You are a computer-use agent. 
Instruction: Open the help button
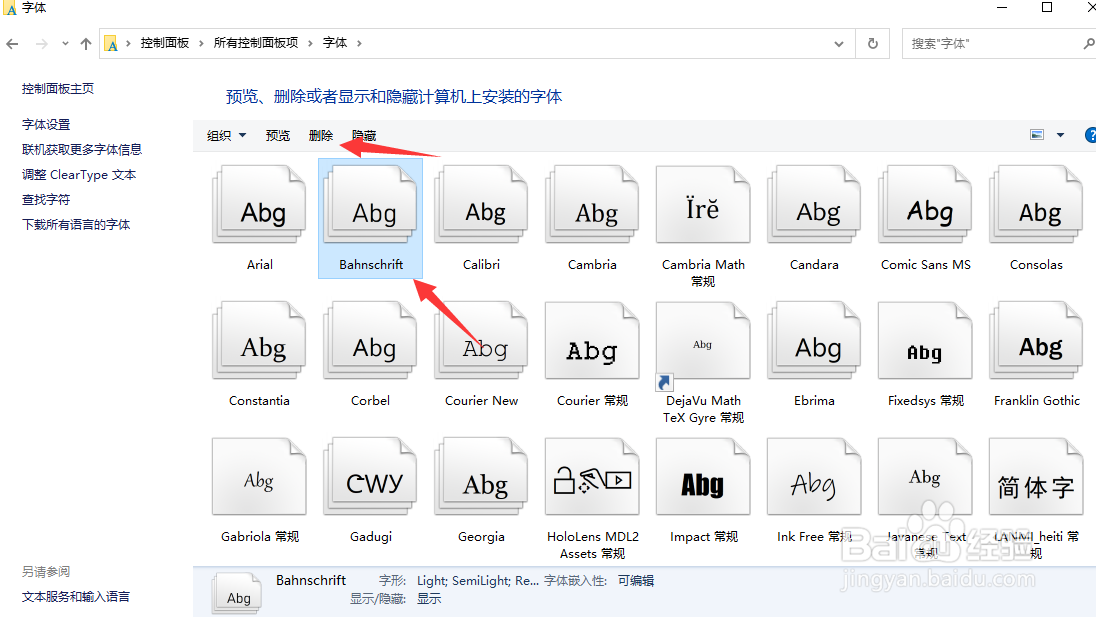point(1090,135)
